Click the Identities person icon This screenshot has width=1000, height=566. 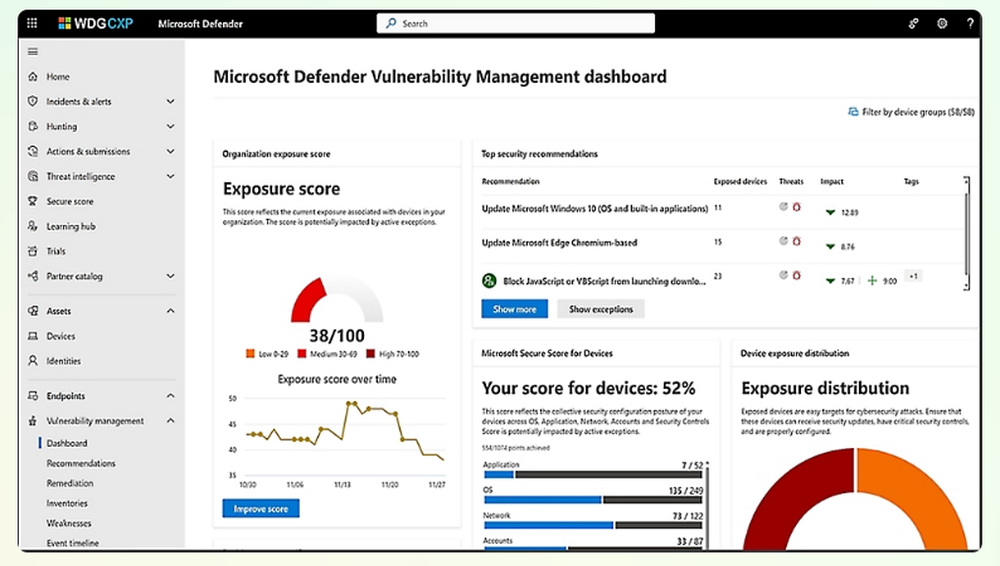(x=33, y=361)
